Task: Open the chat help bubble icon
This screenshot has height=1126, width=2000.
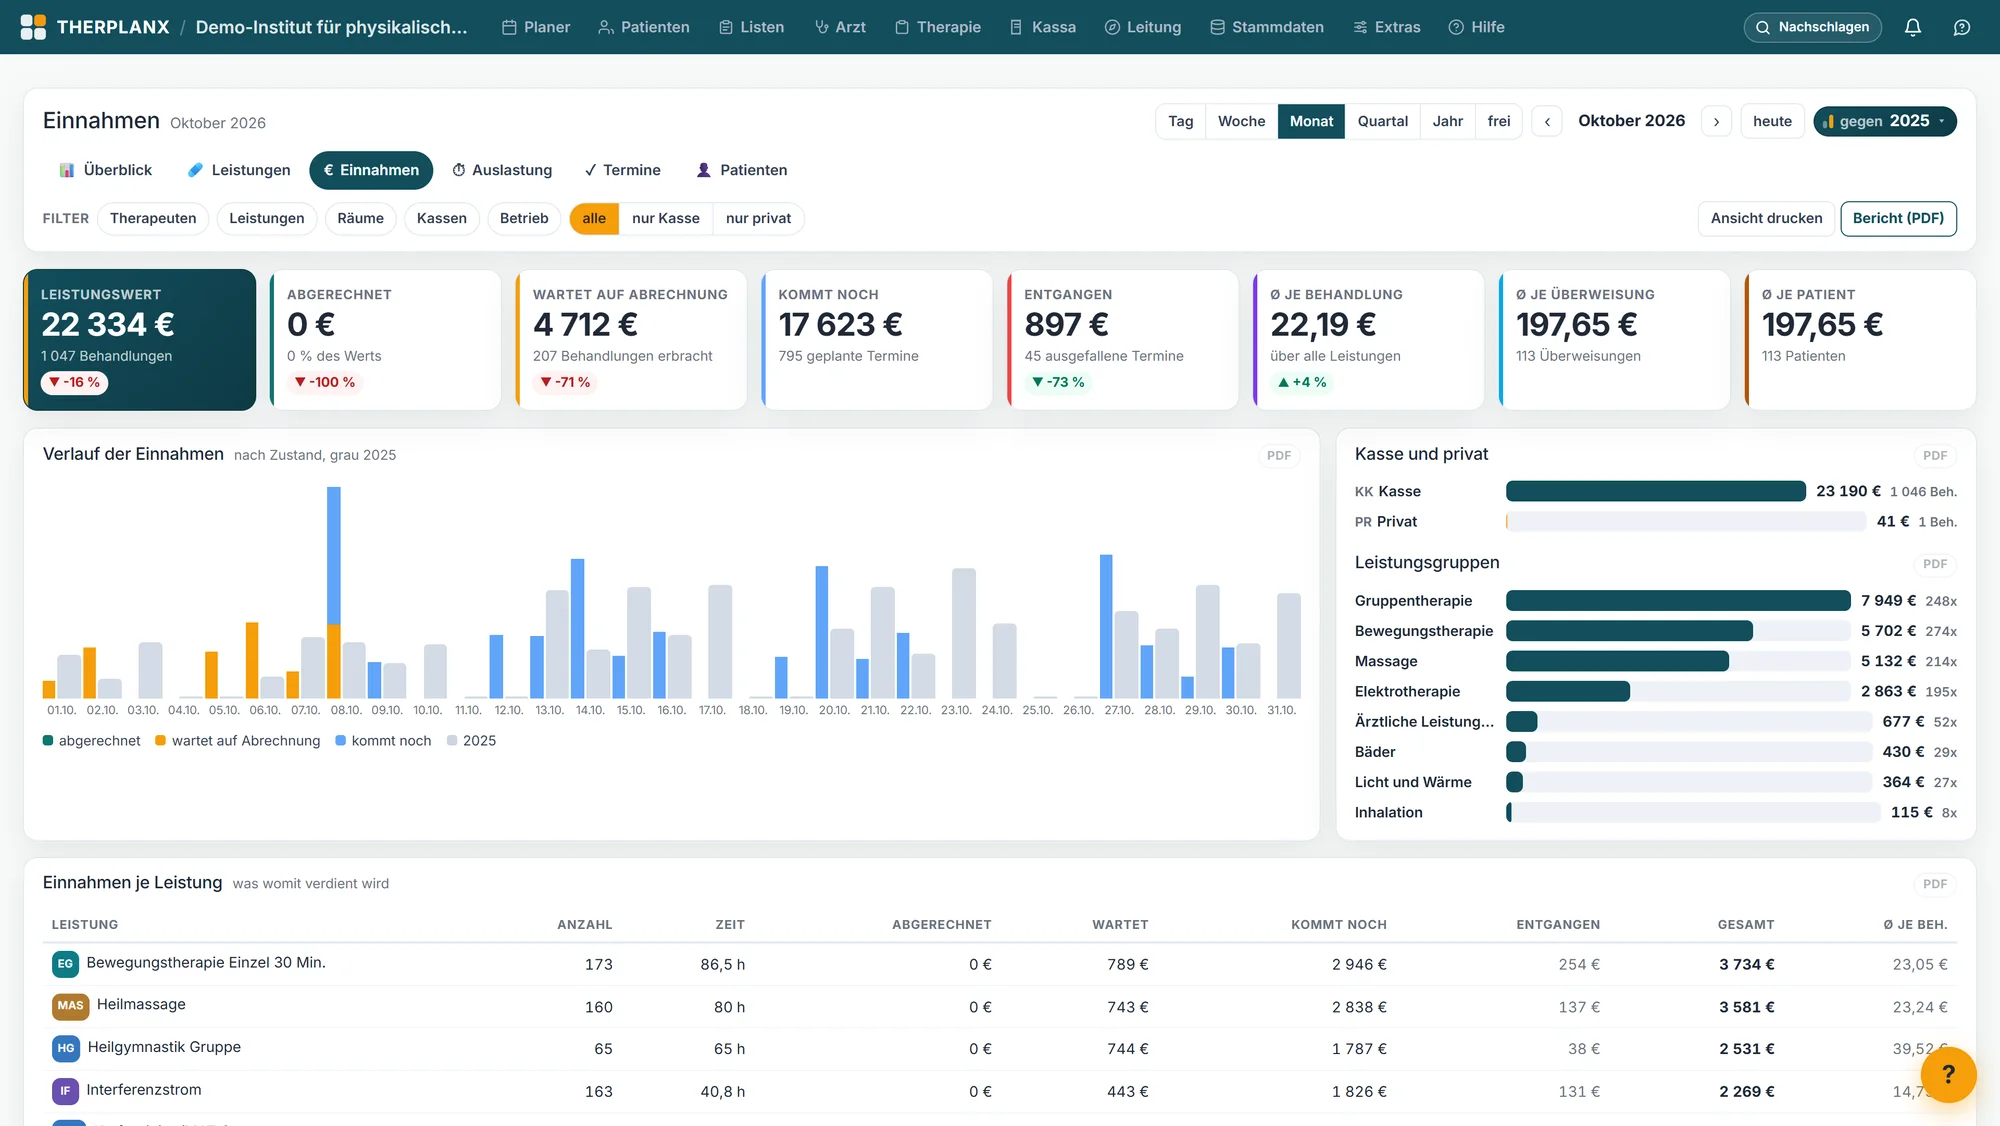Action: (1962, 27)
